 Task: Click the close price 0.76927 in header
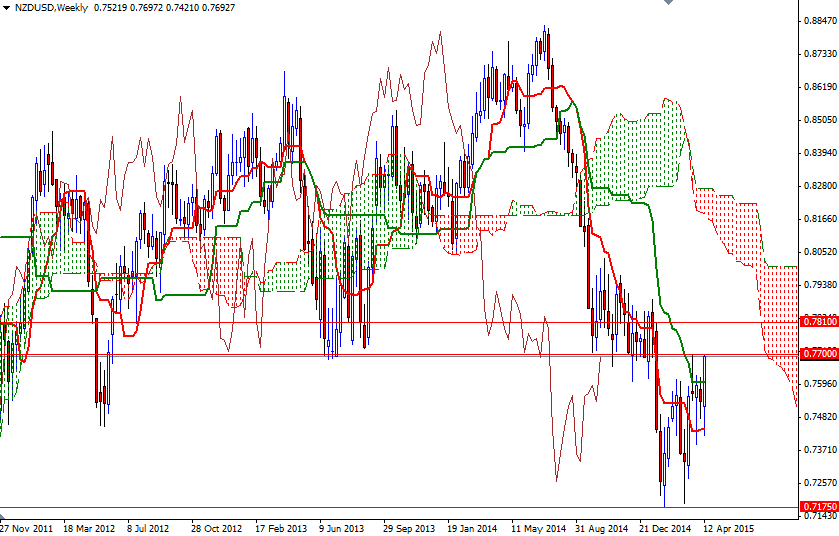[218, 8]
